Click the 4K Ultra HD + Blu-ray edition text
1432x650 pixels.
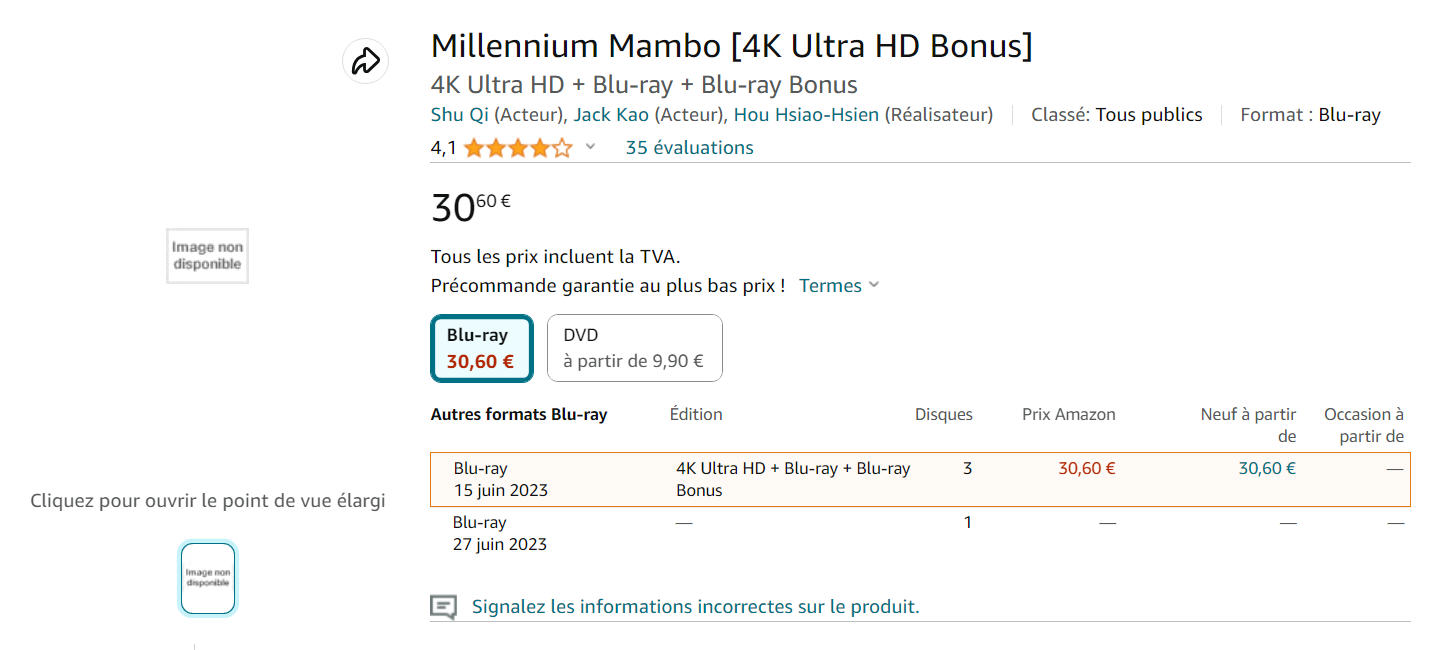(x=793, y=479)
